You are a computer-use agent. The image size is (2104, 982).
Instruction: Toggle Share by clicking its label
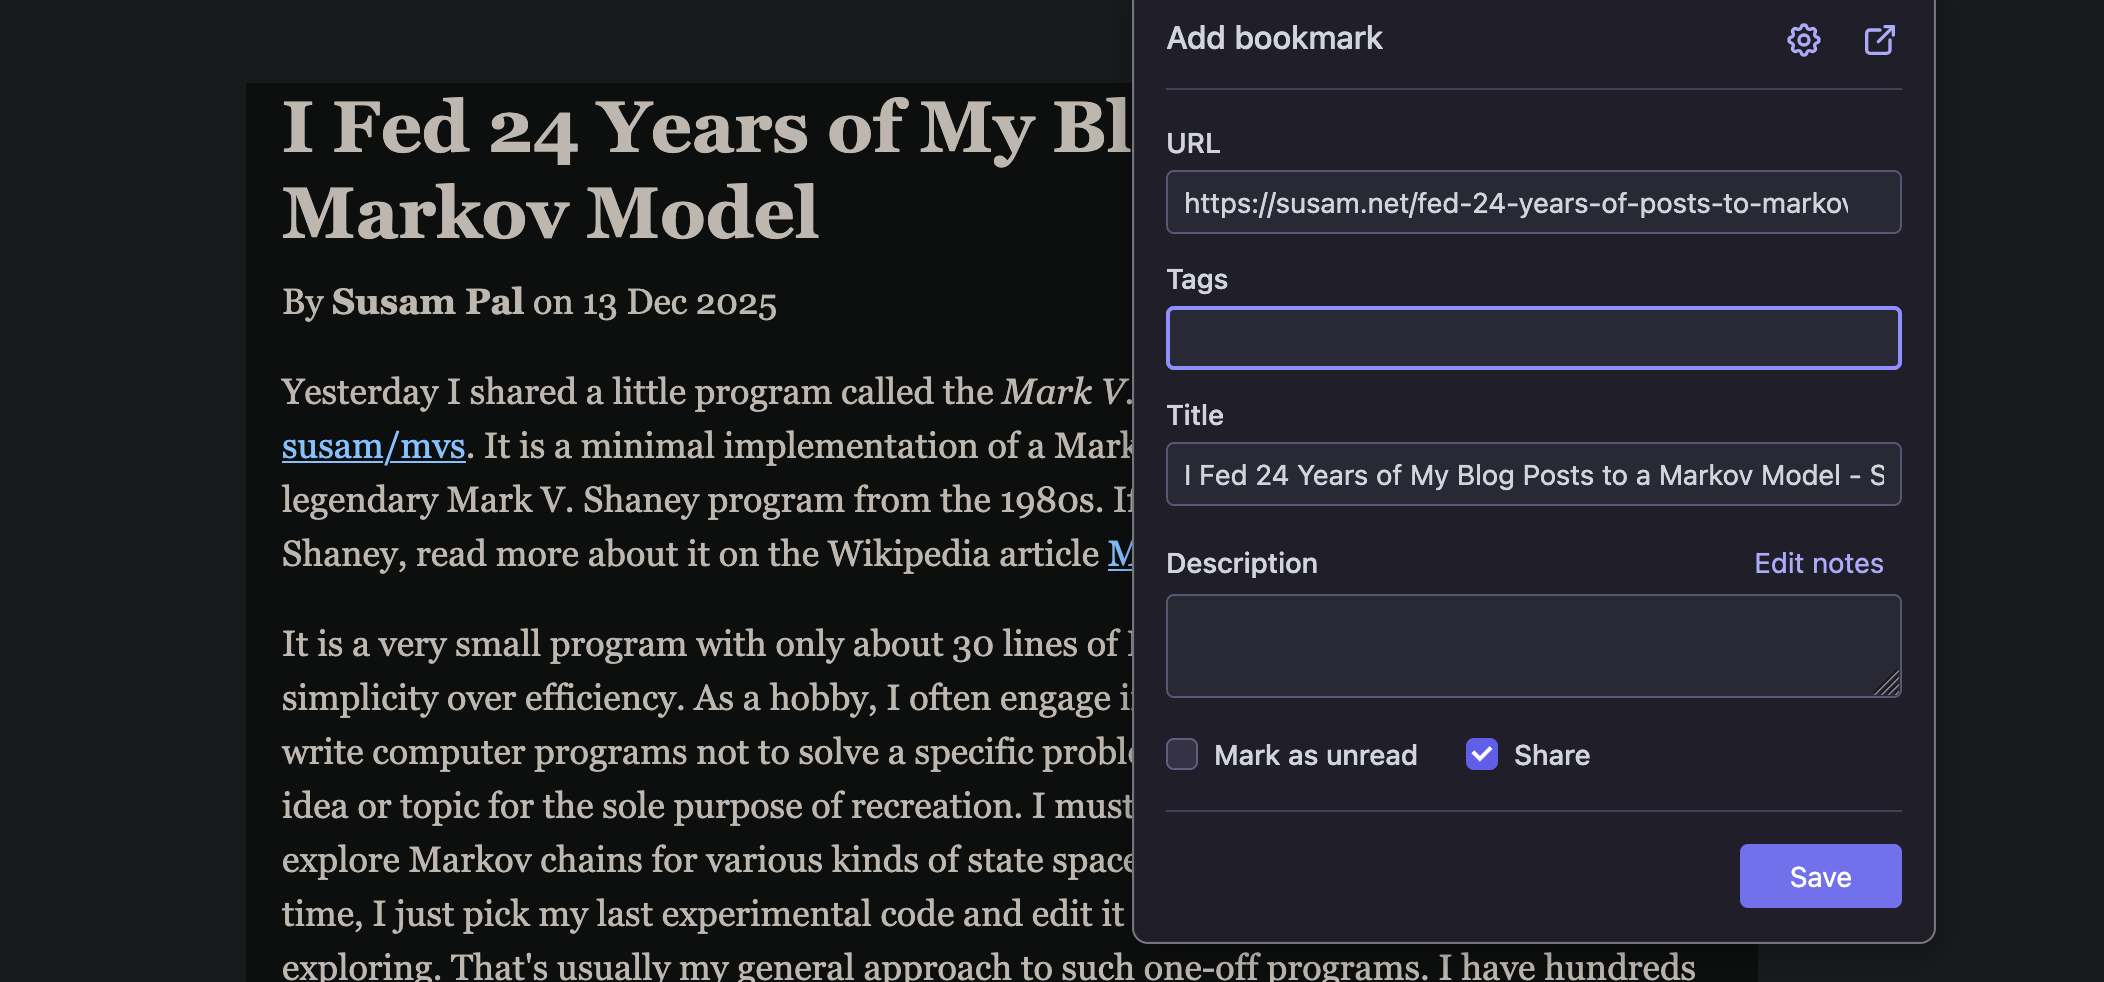point(1552,756)
